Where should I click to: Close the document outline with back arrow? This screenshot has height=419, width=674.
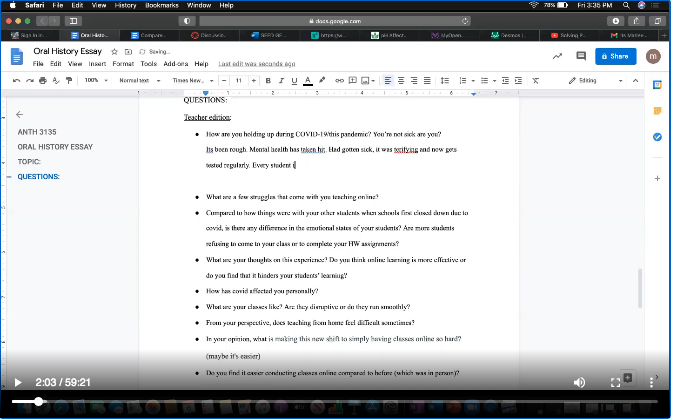point(19,115)
